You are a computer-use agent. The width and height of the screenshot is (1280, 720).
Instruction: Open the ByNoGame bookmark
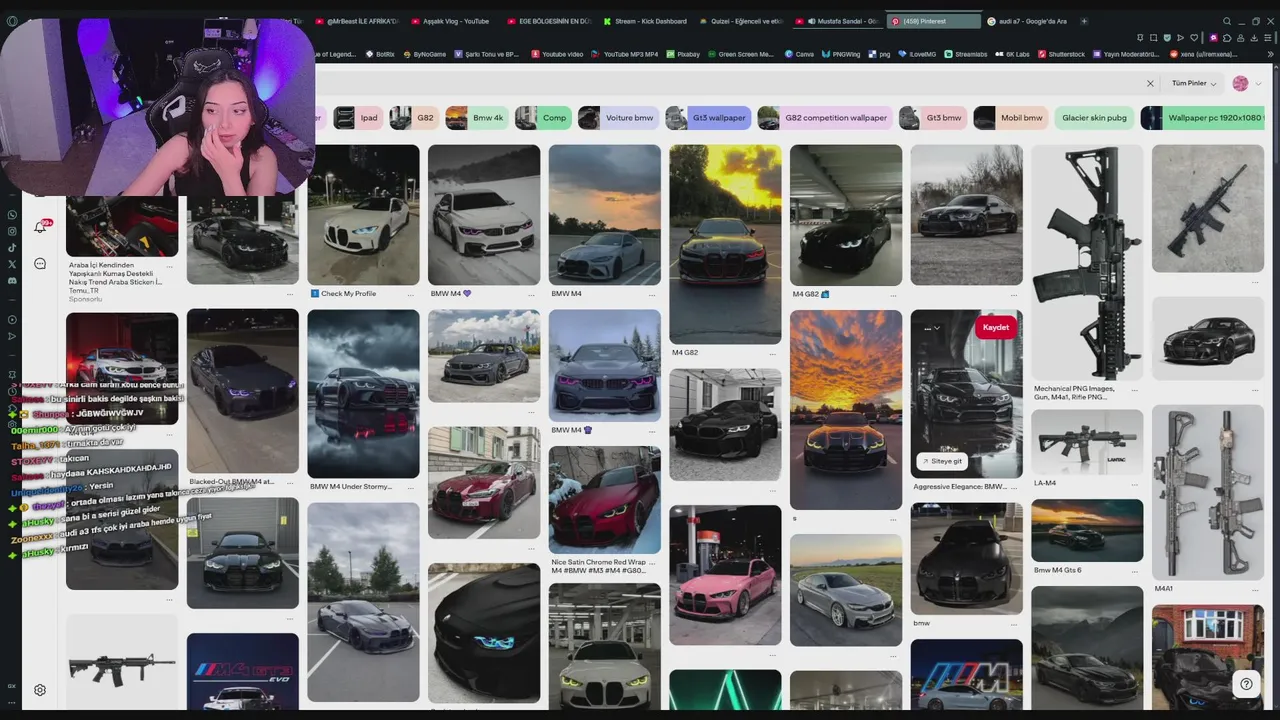(425, 54)
